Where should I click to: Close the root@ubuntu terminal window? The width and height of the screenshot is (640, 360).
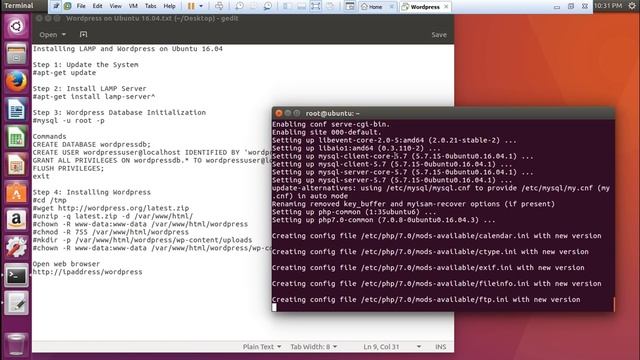[279, 113]
